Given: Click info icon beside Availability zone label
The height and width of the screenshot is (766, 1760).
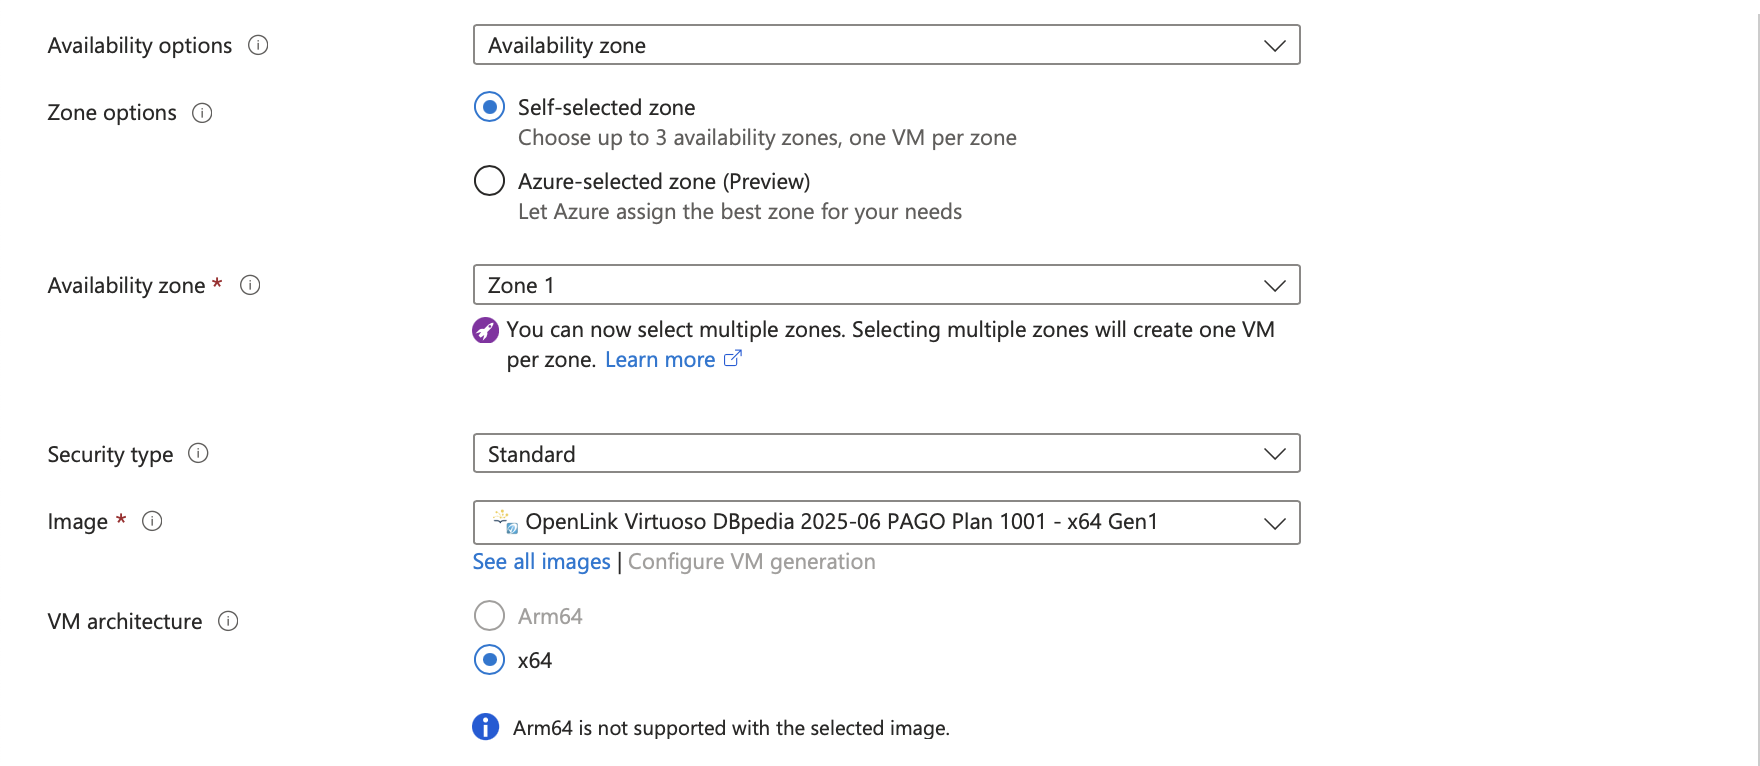Looking at the screenshot, I should pos(250,285).
